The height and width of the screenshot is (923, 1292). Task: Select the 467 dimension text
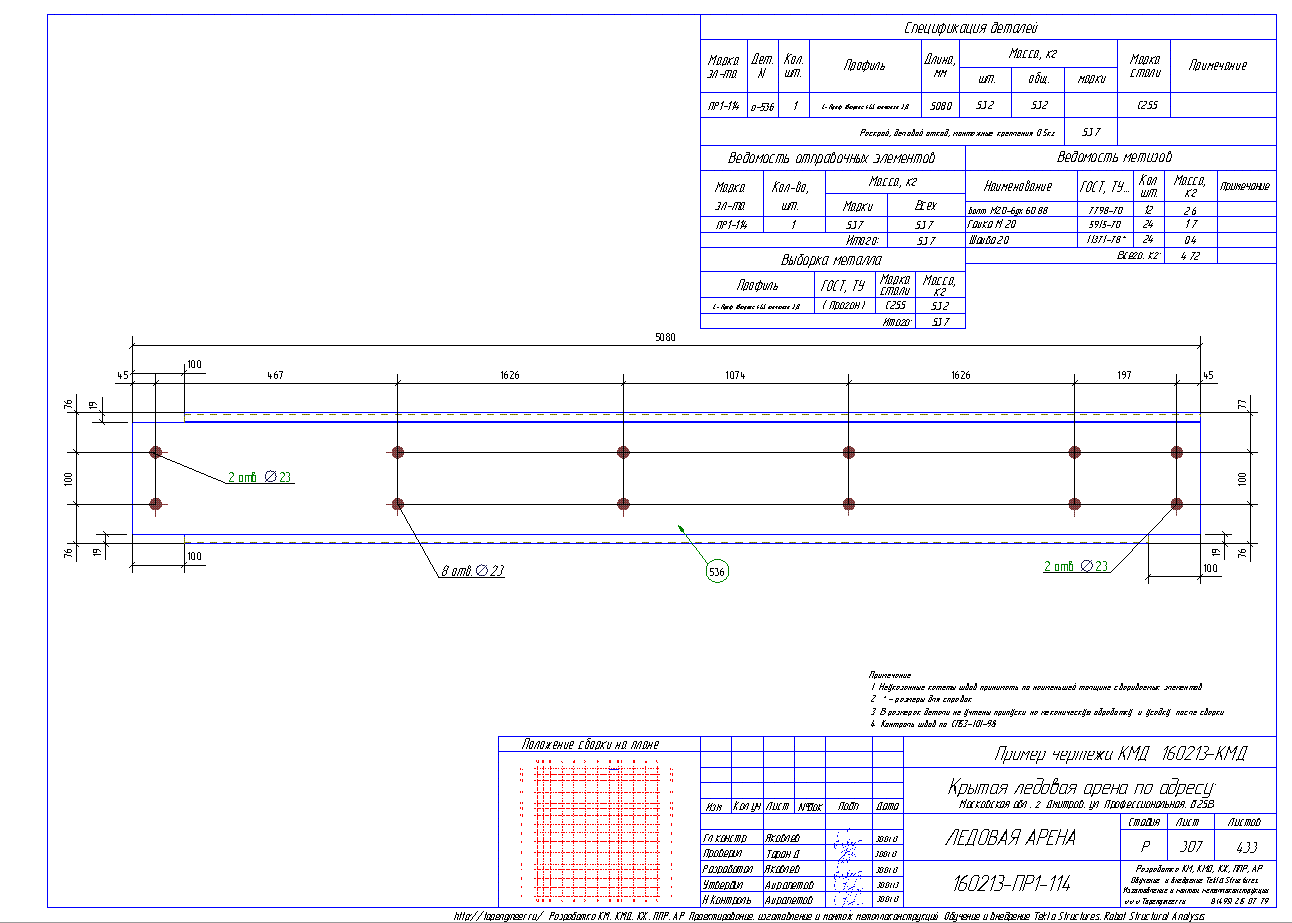[275, 375]
